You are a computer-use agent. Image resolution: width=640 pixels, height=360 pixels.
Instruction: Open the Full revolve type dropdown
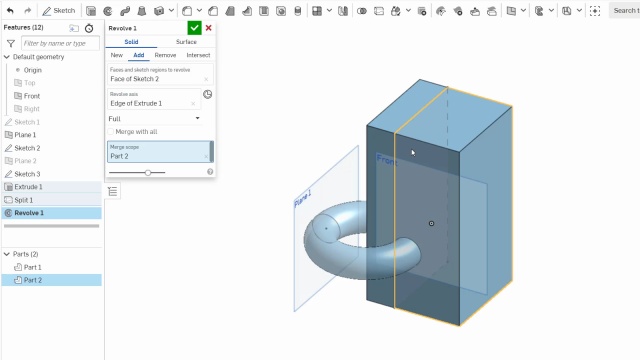tap(154, 119)
